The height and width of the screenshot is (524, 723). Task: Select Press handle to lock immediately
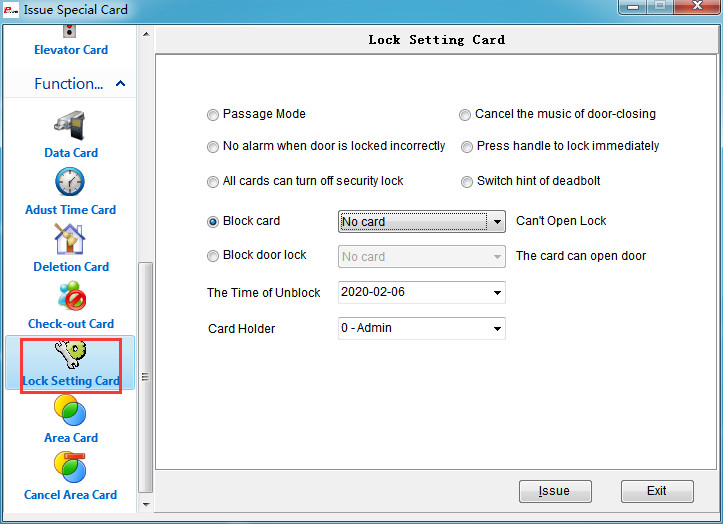467,147
